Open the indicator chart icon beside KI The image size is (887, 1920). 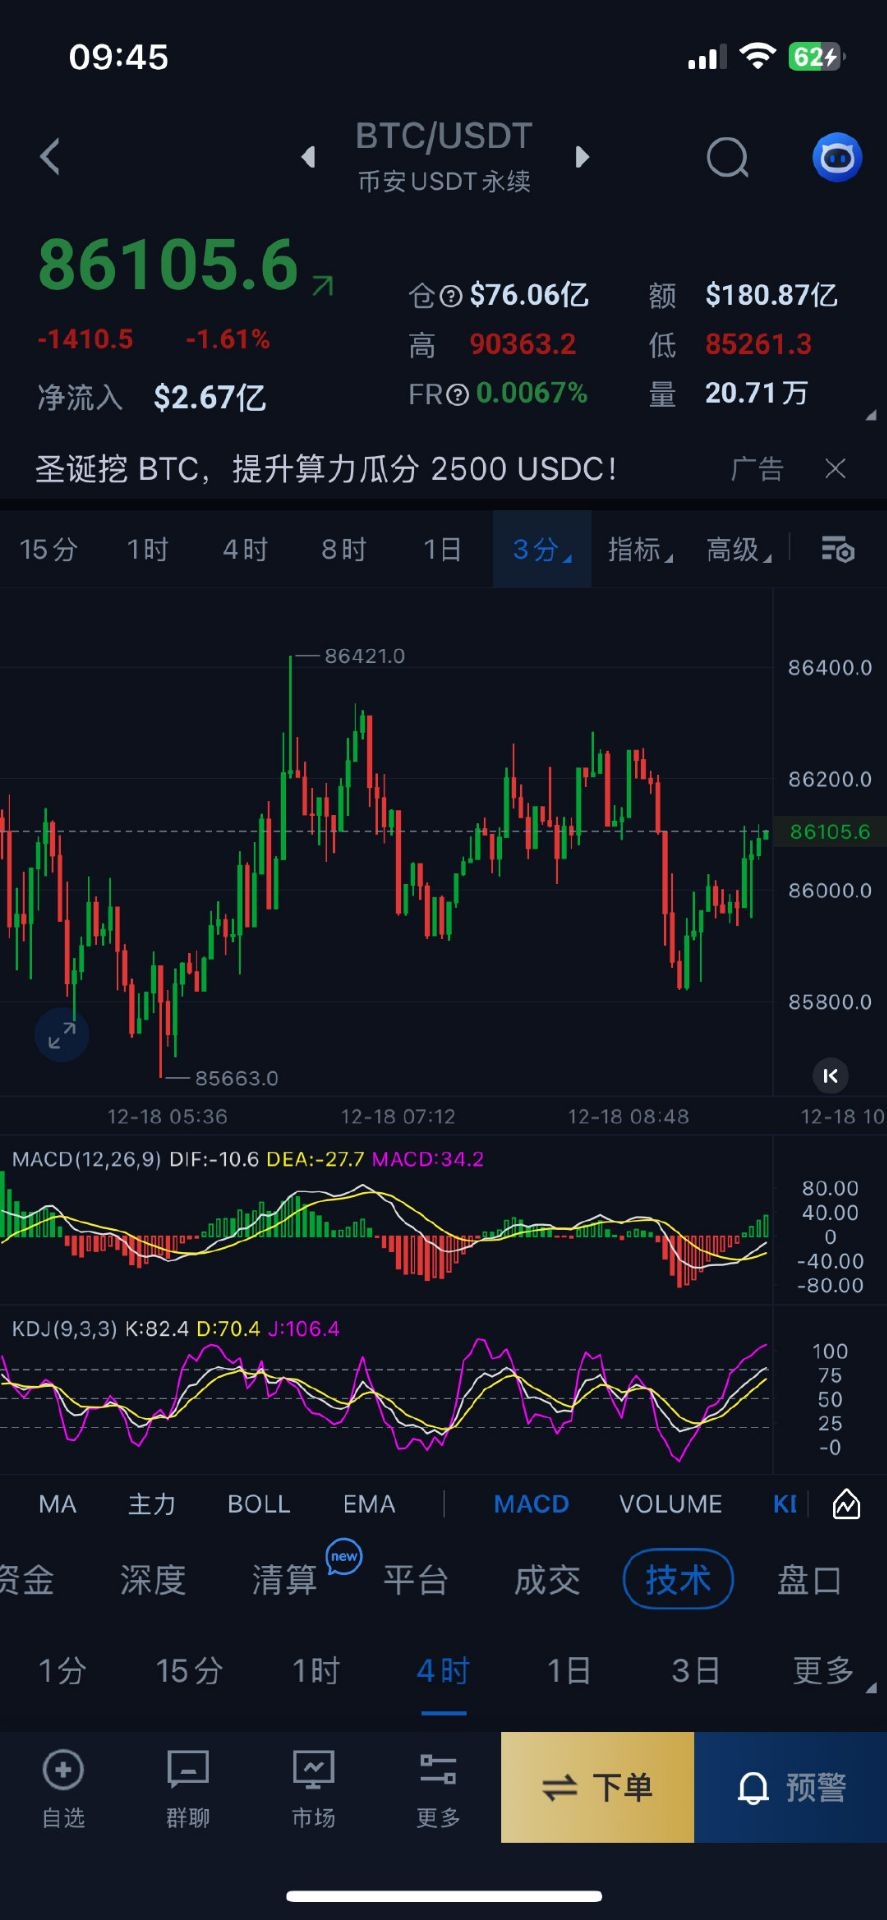click(x=846, y=1504)
